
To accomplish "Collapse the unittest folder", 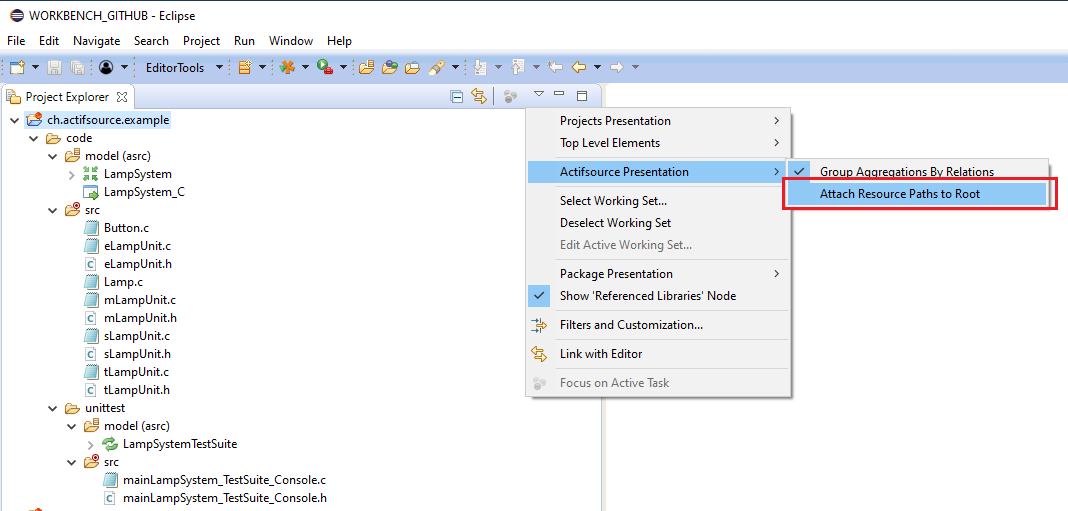I will pos(53,408).
